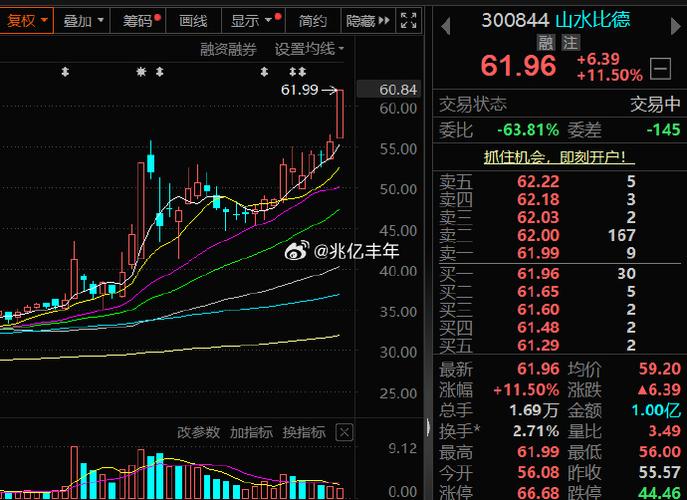The width and height of the screenshot is (687, 500).
Task: Click the fullscreen expand chart icon
Action: 408,20
